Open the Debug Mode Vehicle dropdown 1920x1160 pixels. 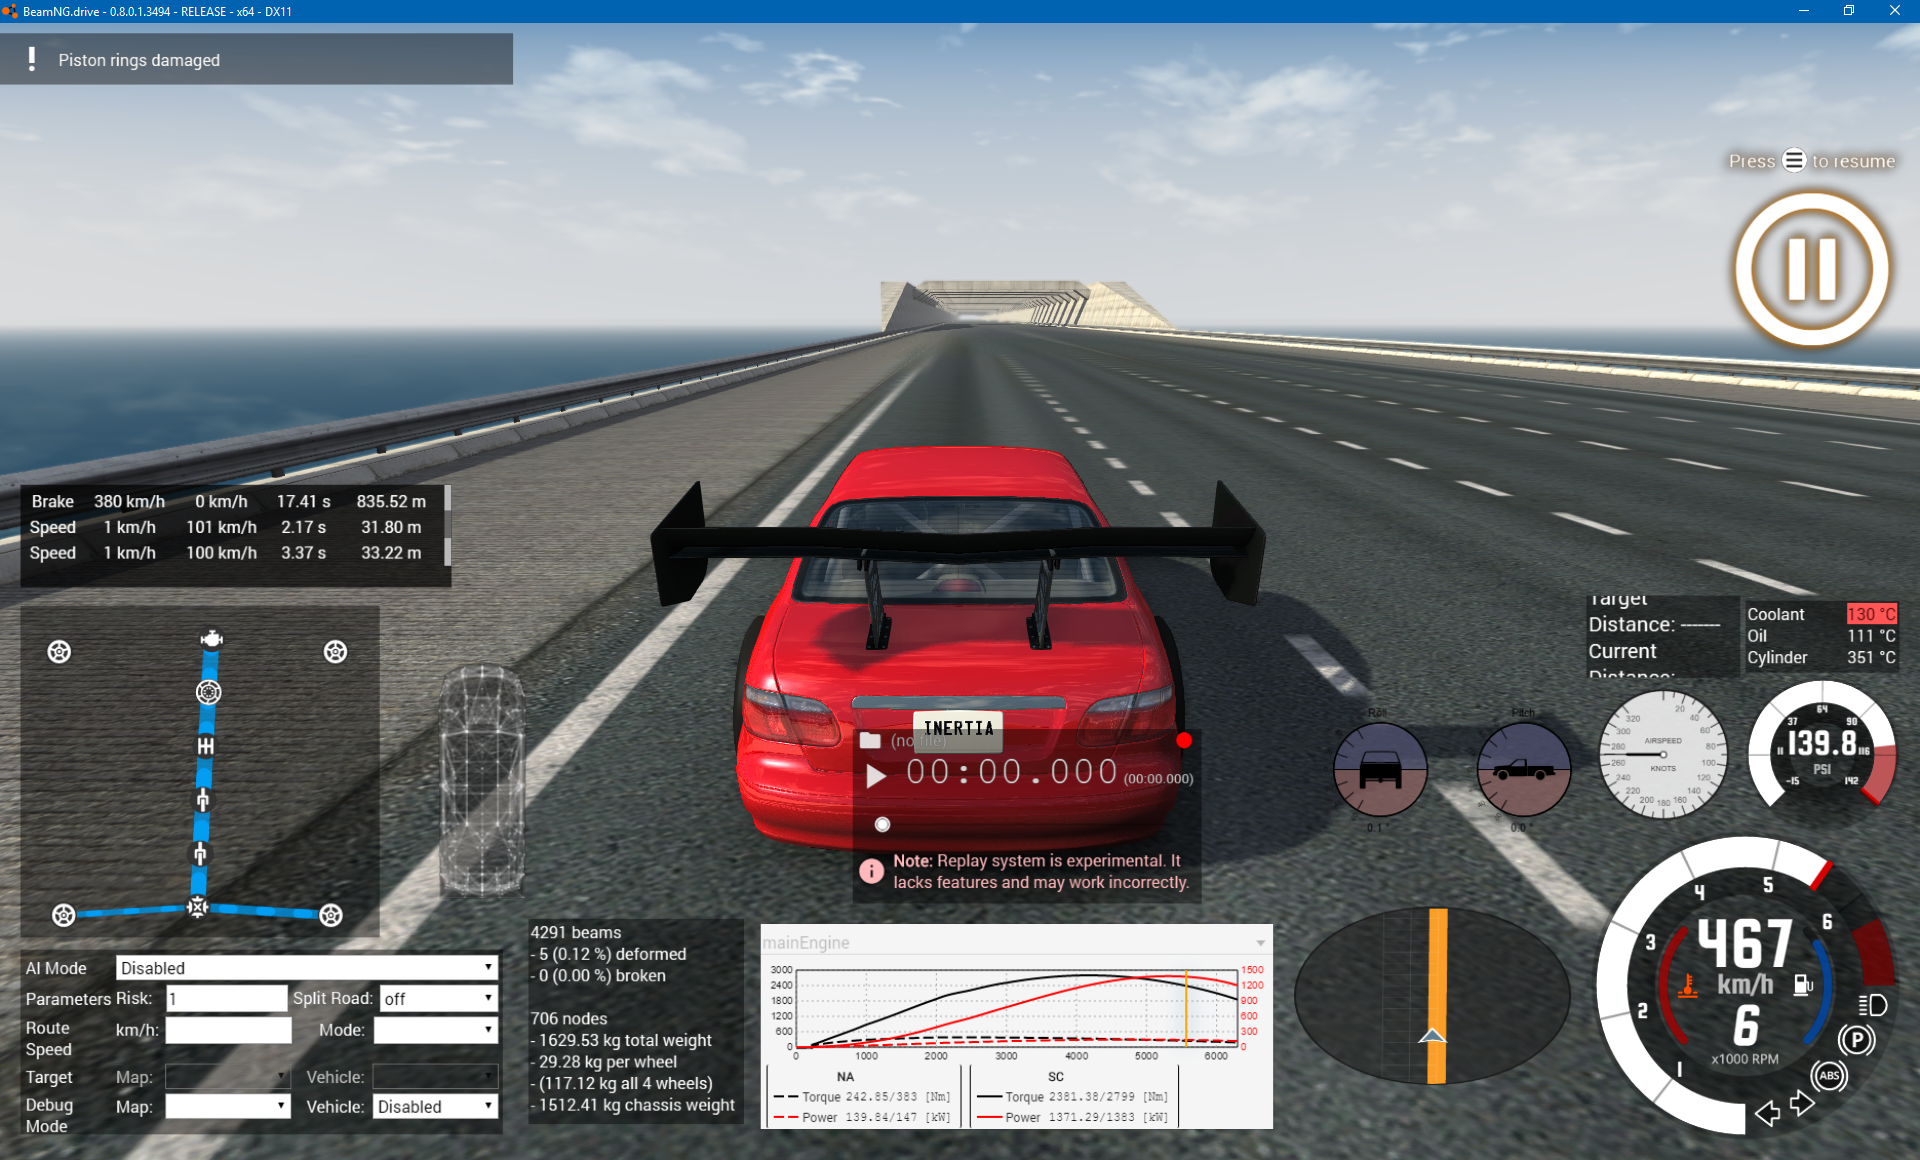click(x=436, y=1106)
